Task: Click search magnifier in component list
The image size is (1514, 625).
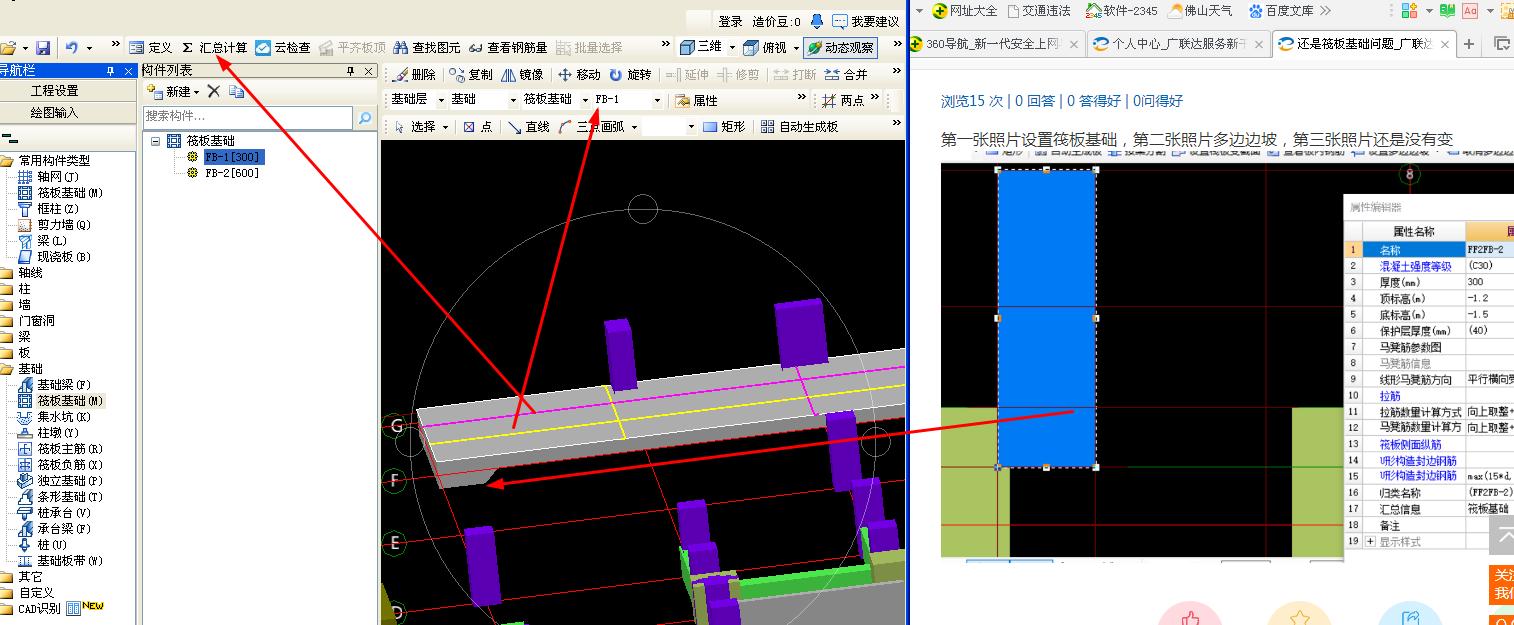Action: coord(363,117)
